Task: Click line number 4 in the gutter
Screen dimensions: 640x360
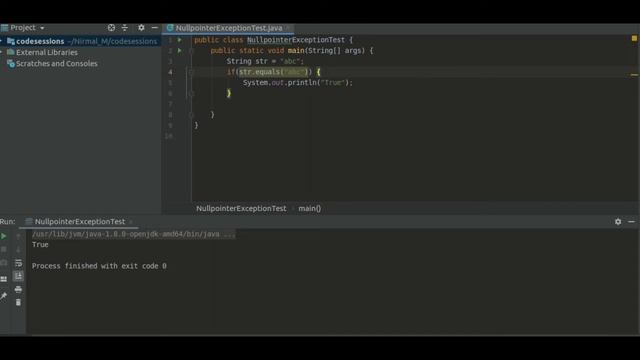Action: (x=170, y=72)
